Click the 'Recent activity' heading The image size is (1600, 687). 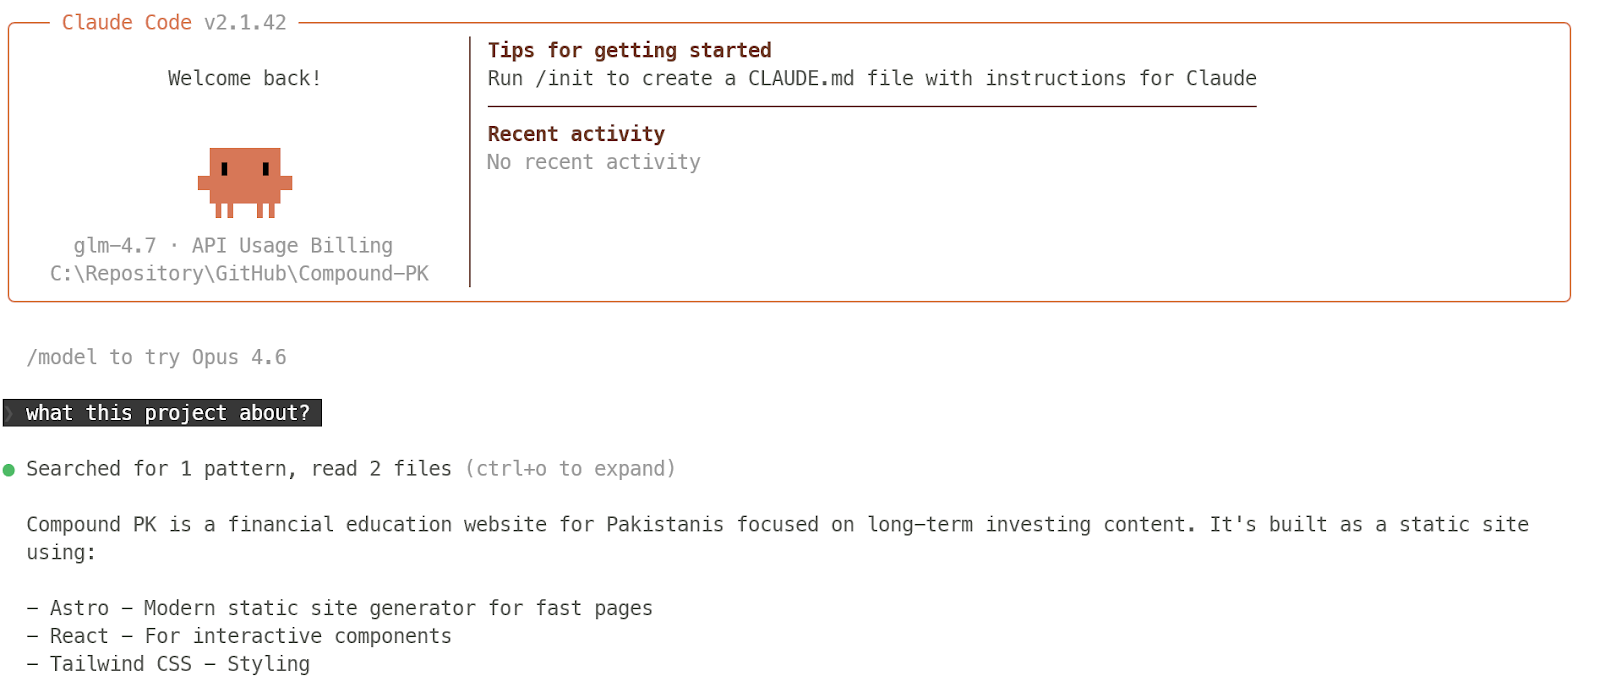pos(576,134)
